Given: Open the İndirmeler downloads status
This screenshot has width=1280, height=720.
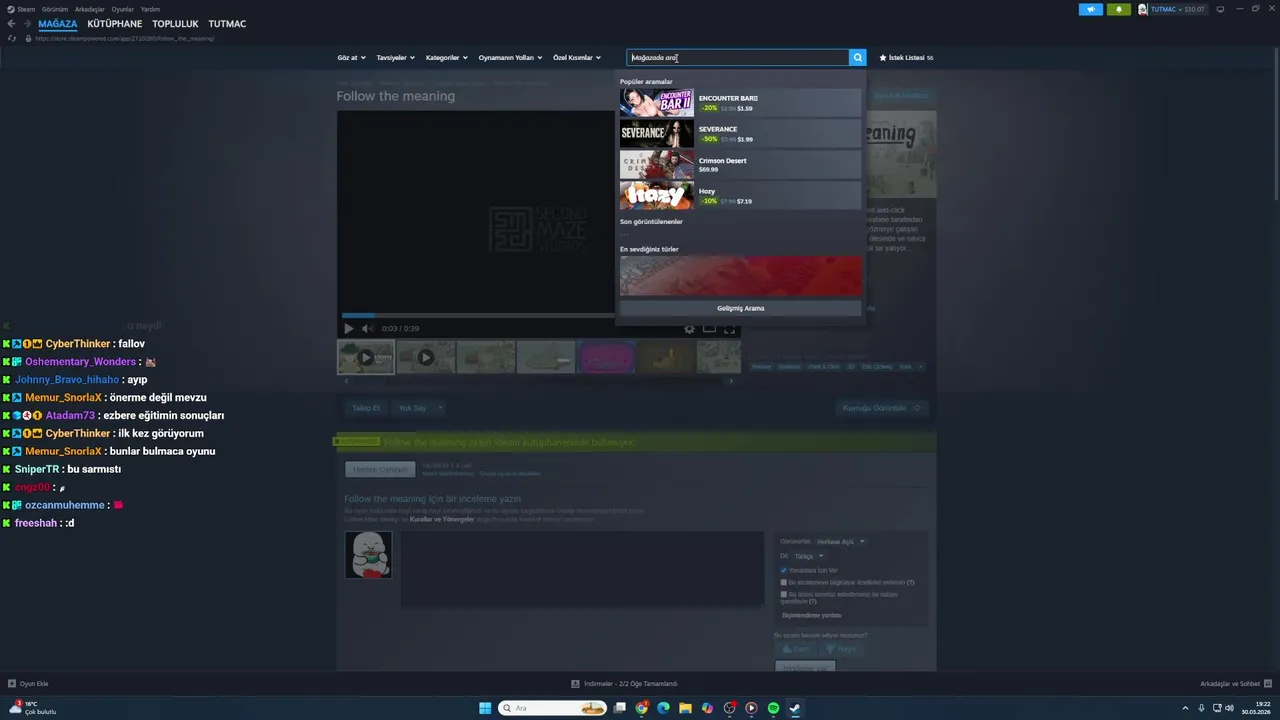Looking at the screenshot, I should [625, 684].
